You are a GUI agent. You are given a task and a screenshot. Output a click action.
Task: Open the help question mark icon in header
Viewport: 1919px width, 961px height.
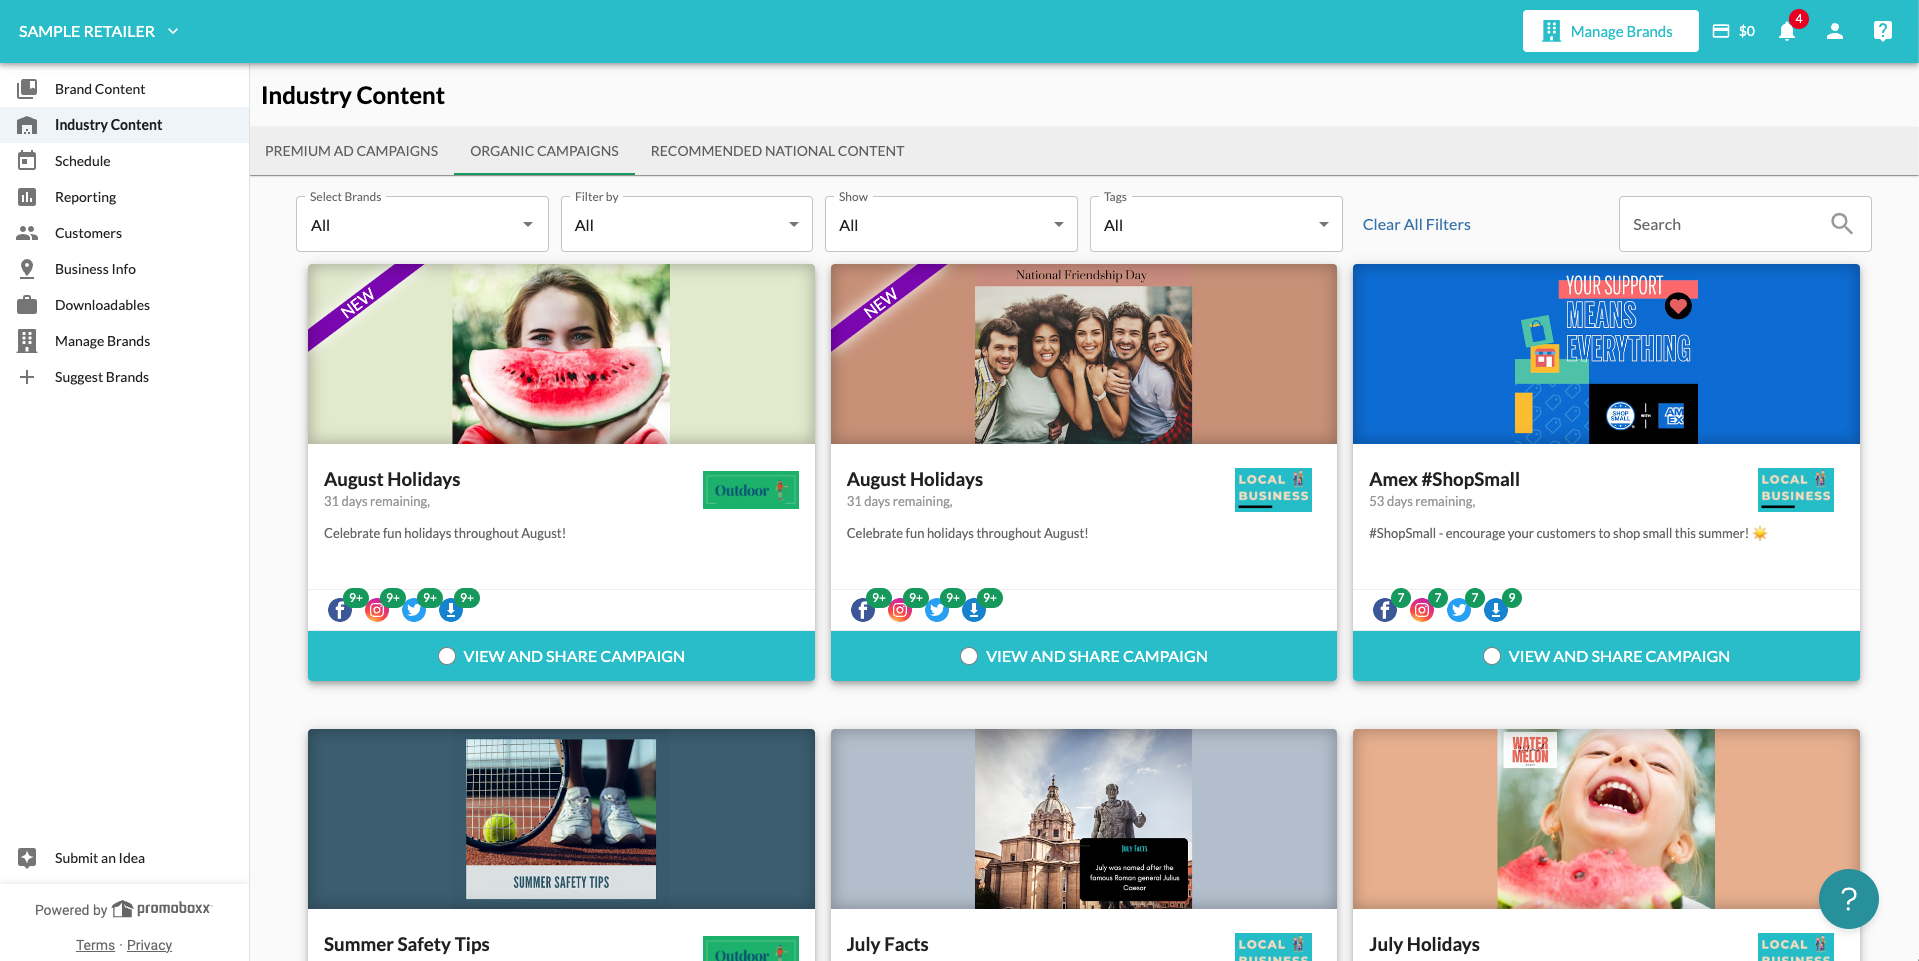[x=1882, y=31]
